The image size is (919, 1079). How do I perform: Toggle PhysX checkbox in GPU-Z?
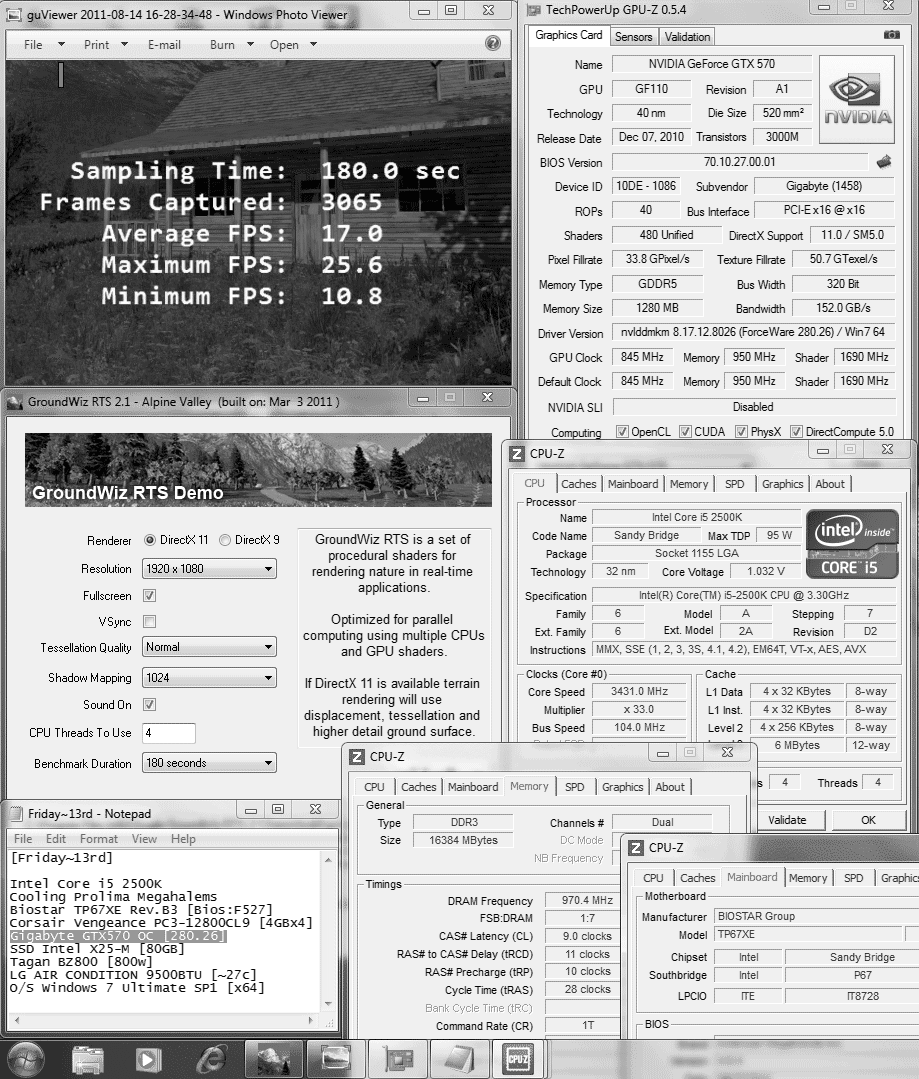tap(741, 431)
